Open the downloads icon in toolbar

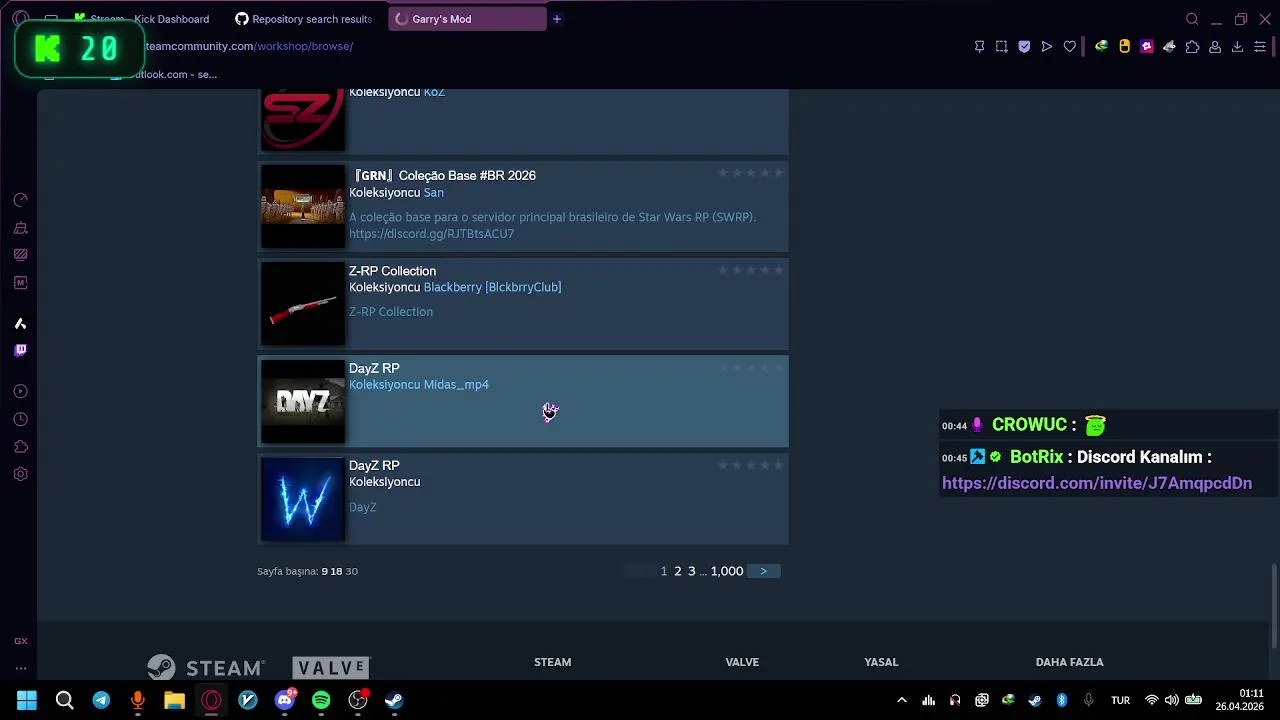tap(1237, 46)
